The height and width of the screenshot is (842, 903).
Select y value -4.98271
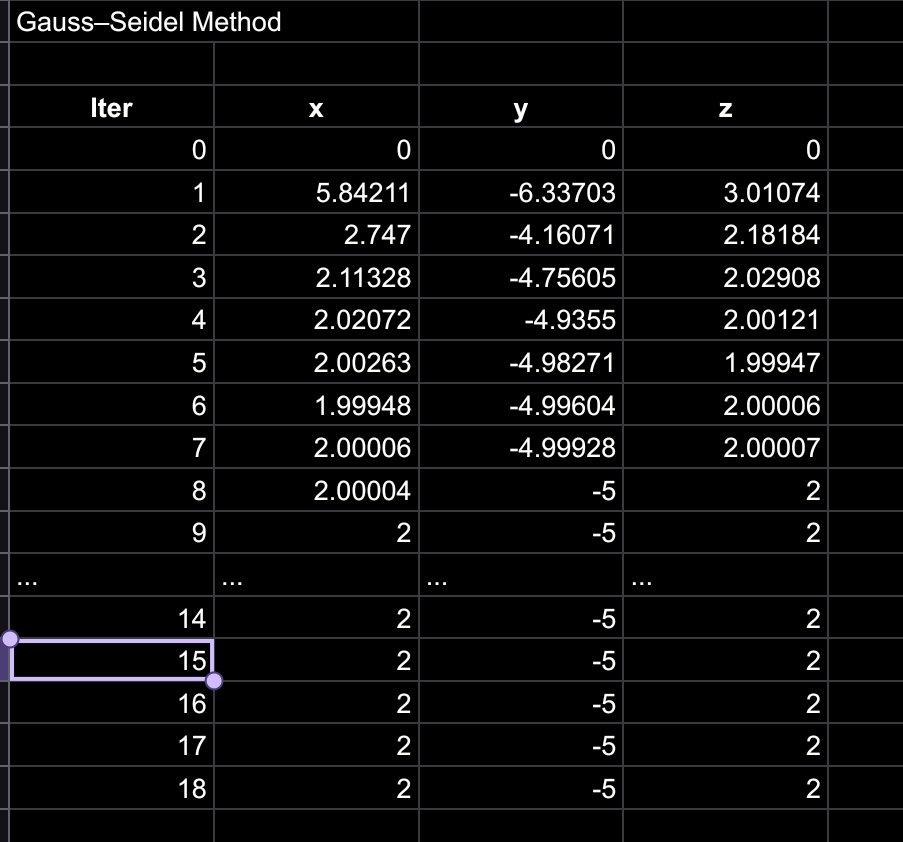pos(521,362)
